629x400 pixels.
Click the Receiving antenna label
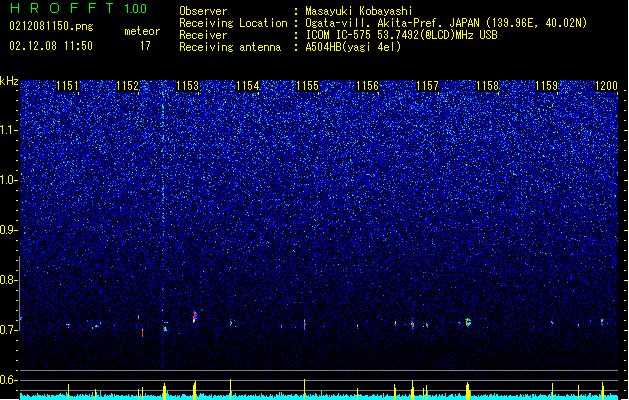(x=230, y=47)
